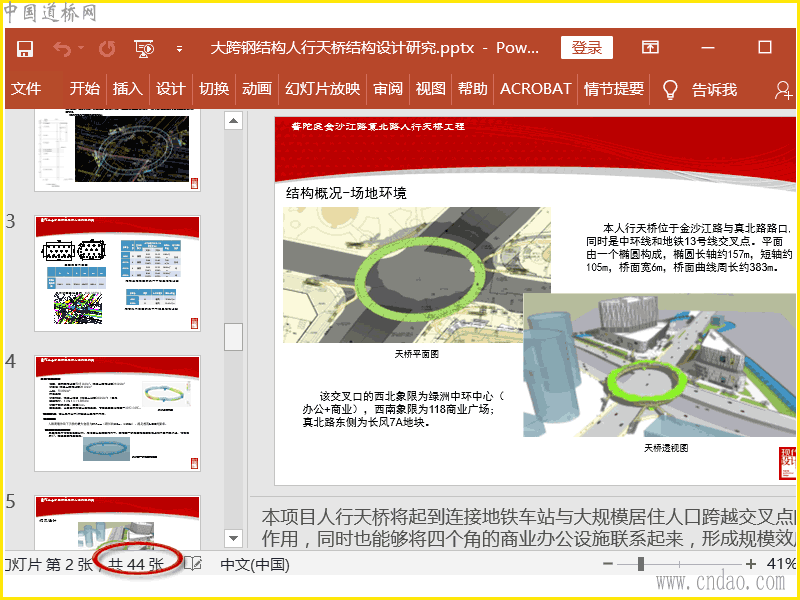Click the Ribbon Display Options icon
This screenshot has width=800, height=600.
pos(650,48)
